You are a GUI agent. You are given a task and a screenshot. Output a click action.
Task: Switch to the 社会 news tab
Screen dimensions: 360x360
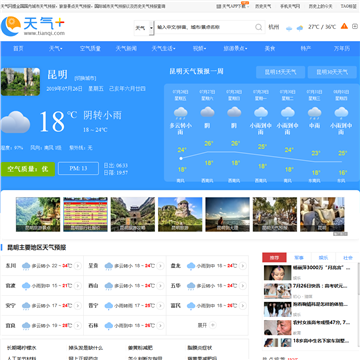tap(348, 258)
